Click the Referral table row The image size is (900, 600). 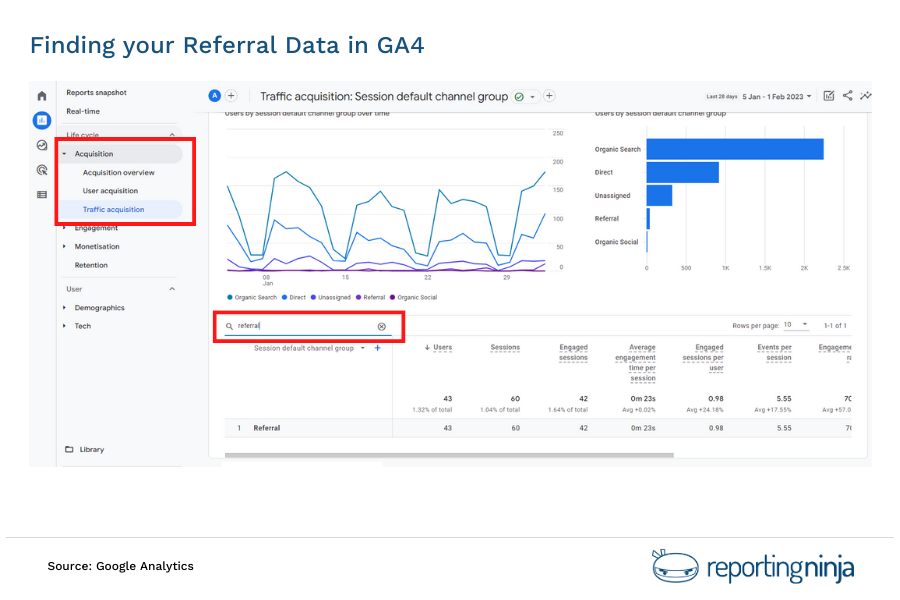tap(538, 428)
